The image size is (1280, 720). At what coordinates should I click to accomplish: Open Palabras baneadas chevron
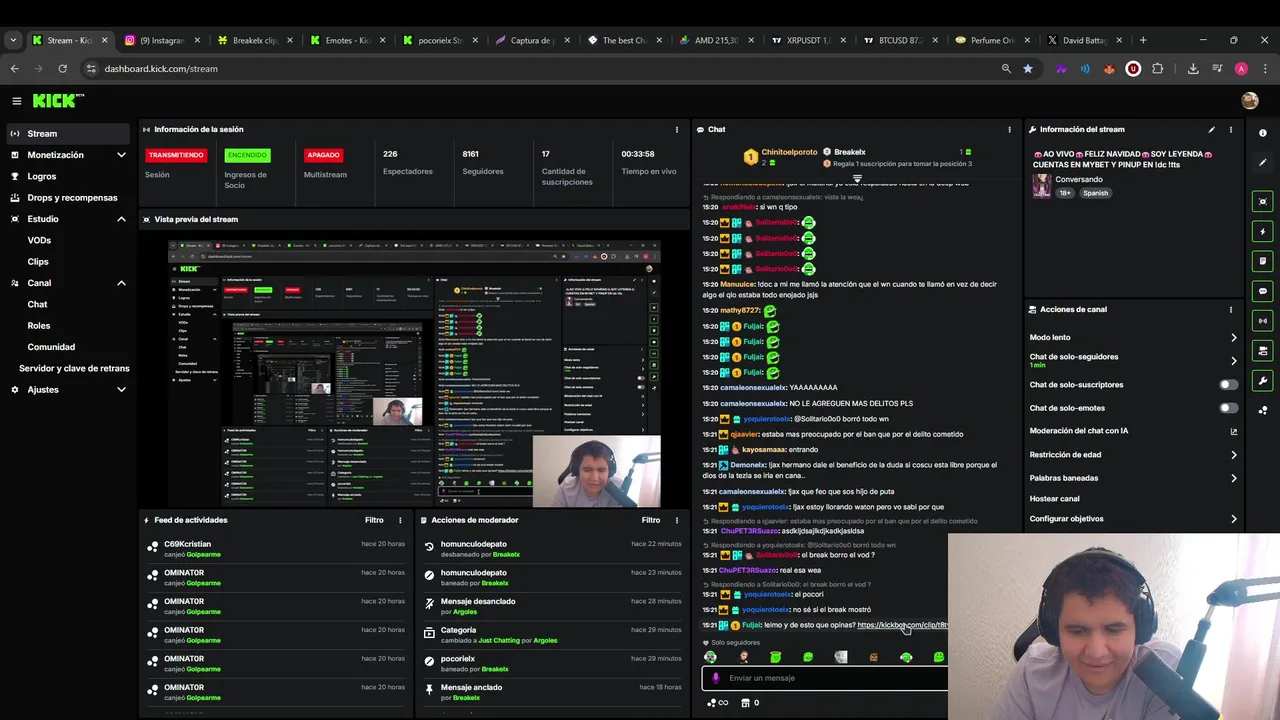pos(1233,478)
